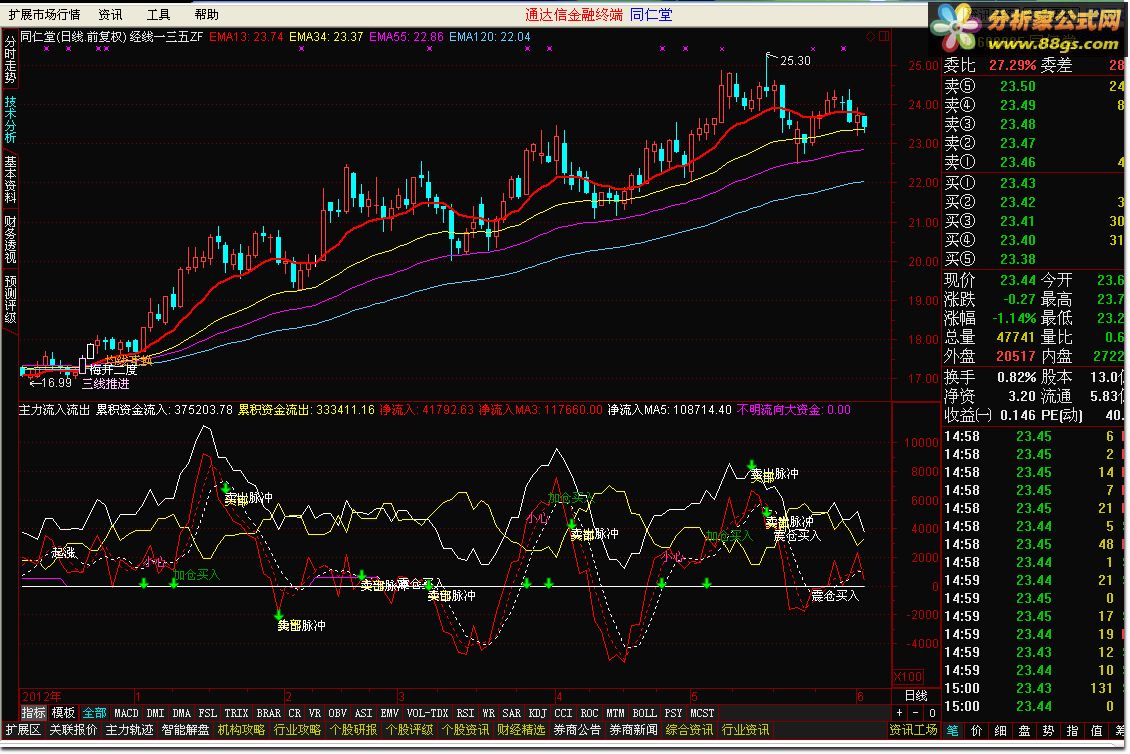Viewport: 1130px width, 754px height.
Task: Open the 智能解盘 bottom tab
Action: pyautogui.click(x=185, y=730)
